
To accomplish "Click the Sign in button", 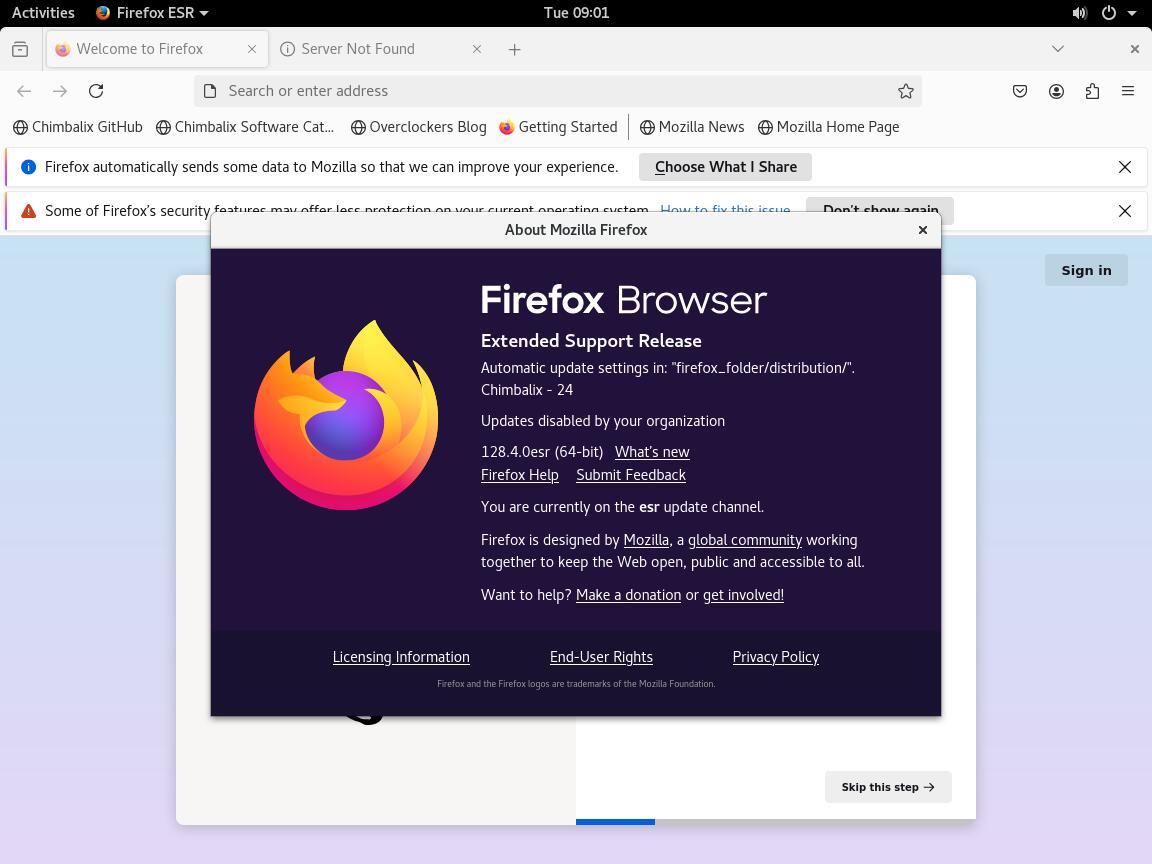I will [1086, 270].
